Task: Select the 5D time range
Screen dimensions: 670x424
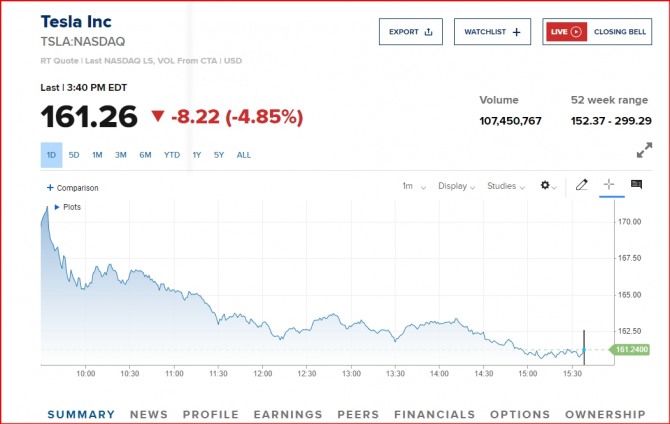Action: click(x=74, y=155)
